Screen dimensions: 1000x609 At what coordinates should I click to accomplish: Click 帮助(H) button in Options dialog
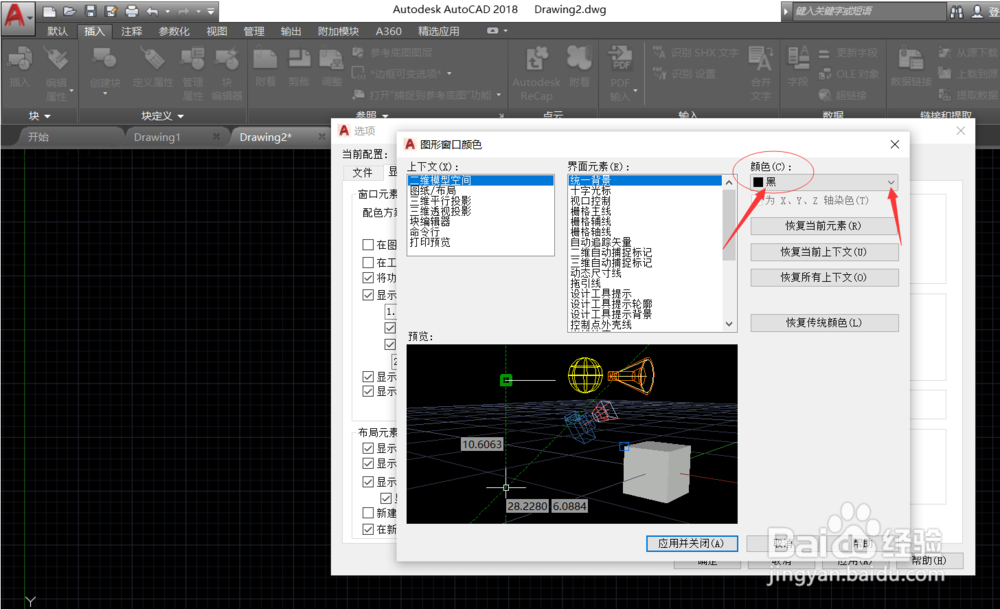pos(929,561)
